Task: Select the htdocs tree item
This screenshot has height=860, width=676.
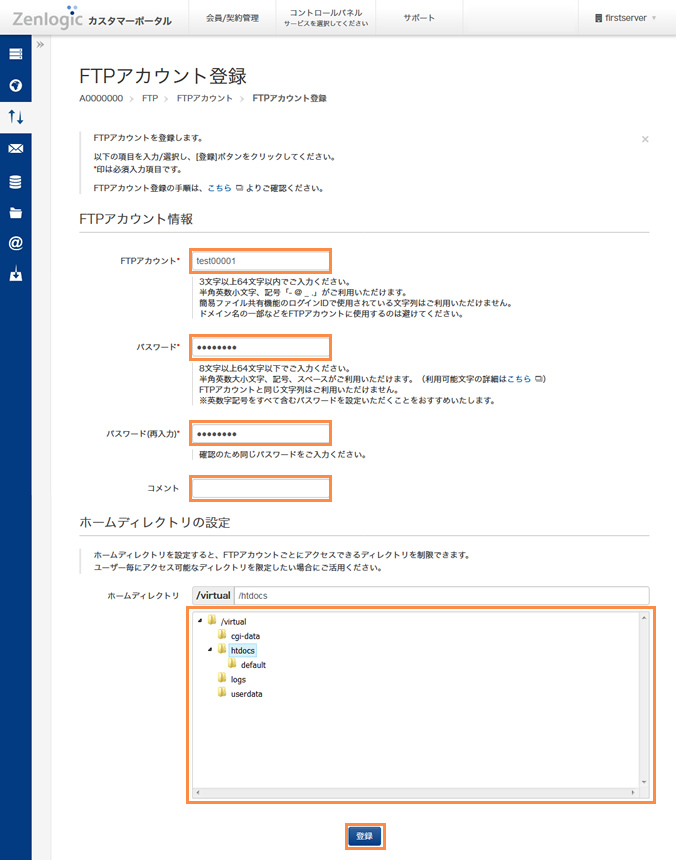Action: [242, 650]
